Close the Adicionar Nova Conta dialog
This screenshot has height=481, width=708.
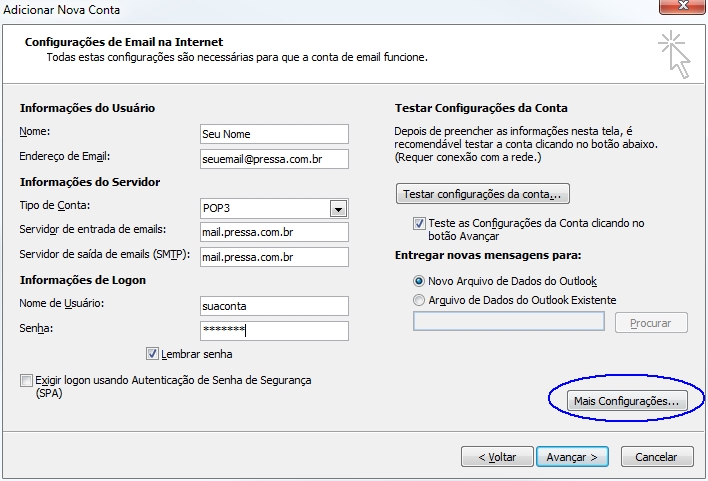(x=683, y=6)
